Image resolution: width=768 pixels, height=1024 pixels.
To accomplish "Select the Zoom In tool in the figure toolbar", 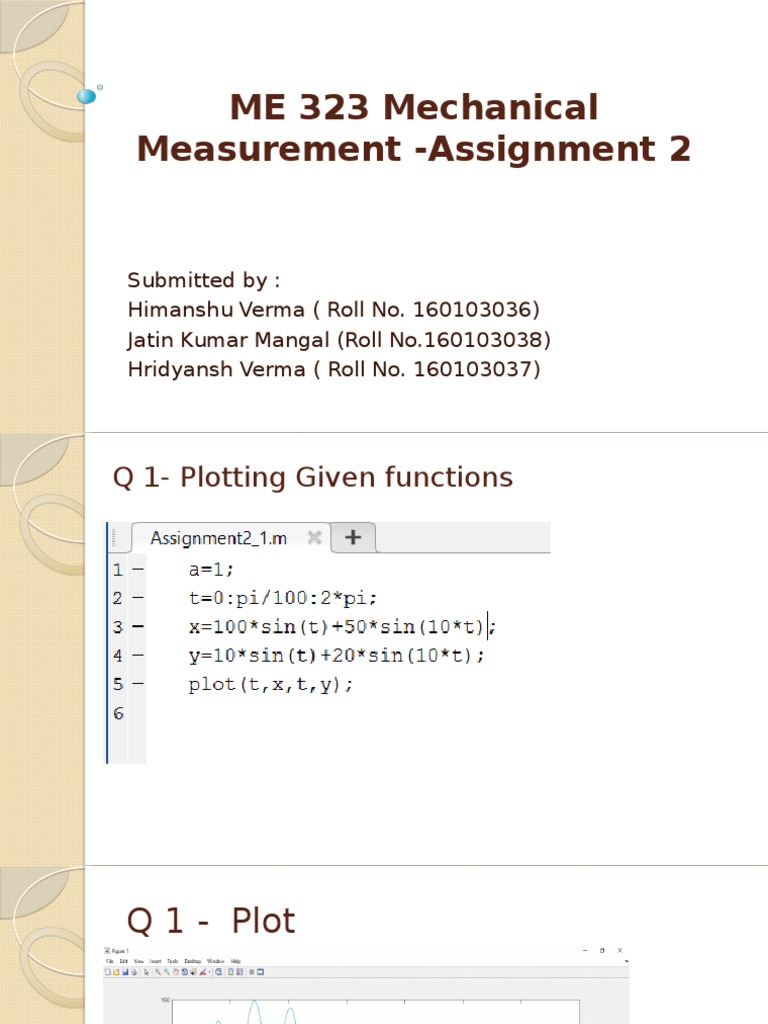I will click(158, 972).
